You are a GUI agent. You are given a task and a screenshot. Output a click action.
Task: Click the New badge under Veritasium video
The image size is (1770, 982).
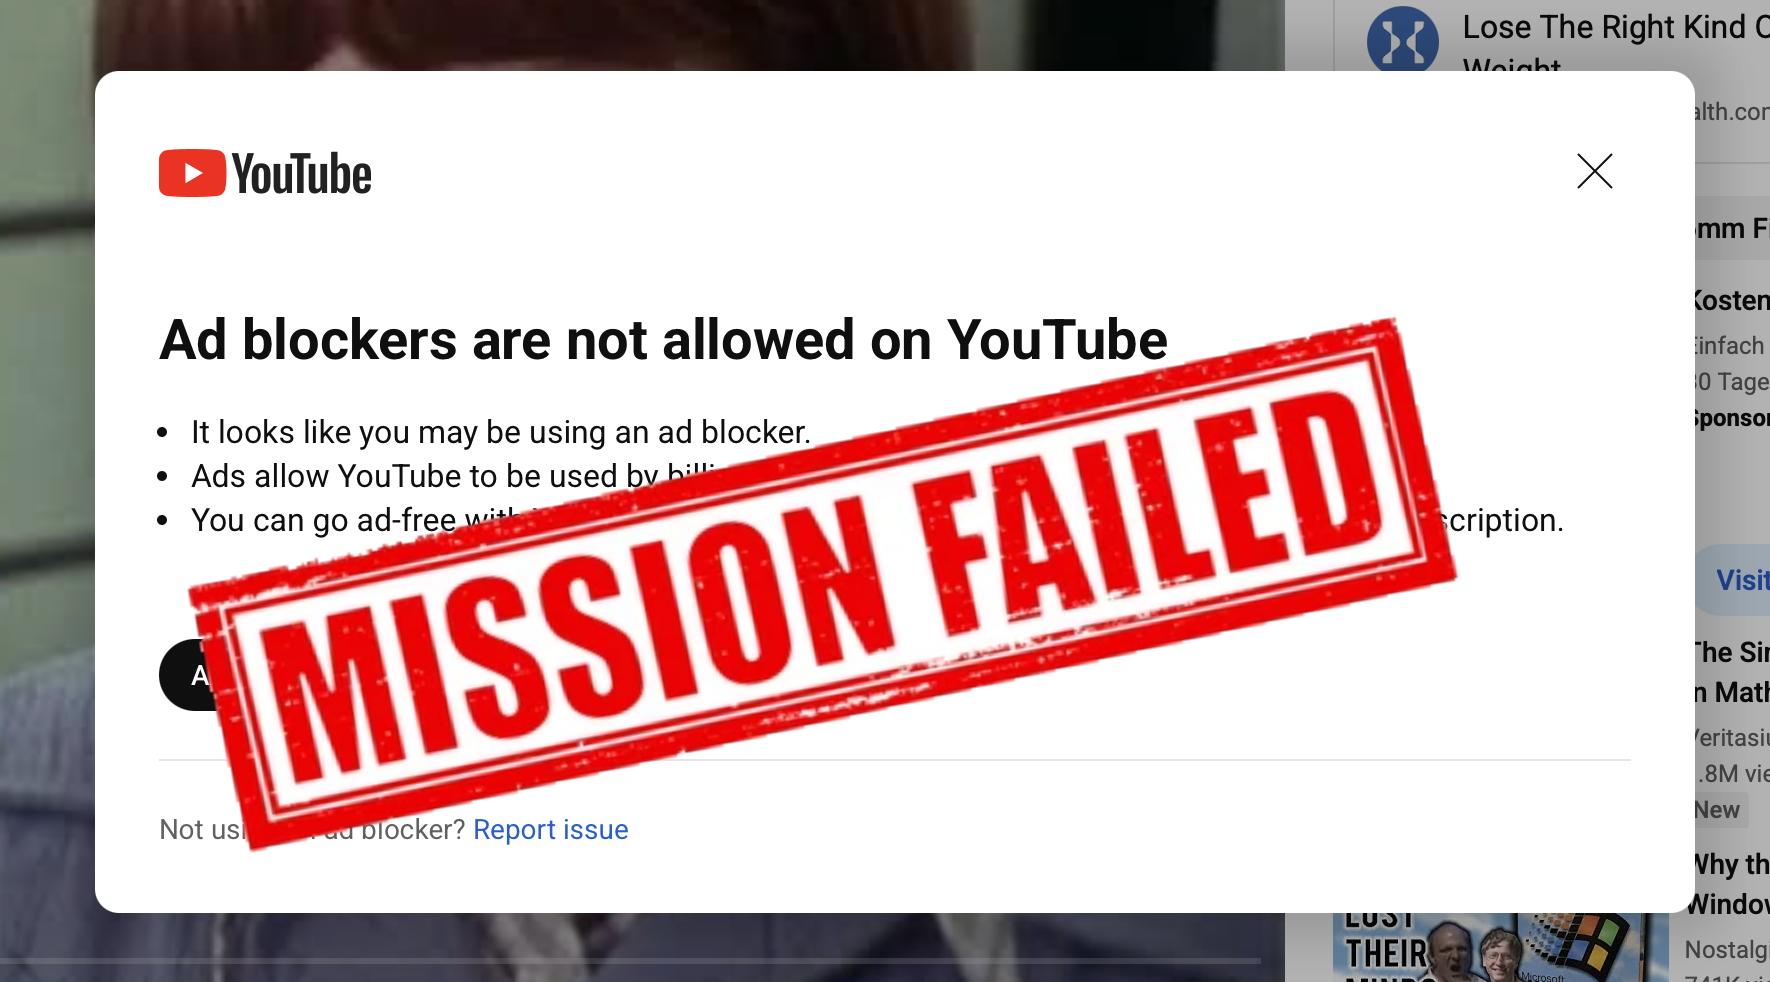pos(1719,810)
